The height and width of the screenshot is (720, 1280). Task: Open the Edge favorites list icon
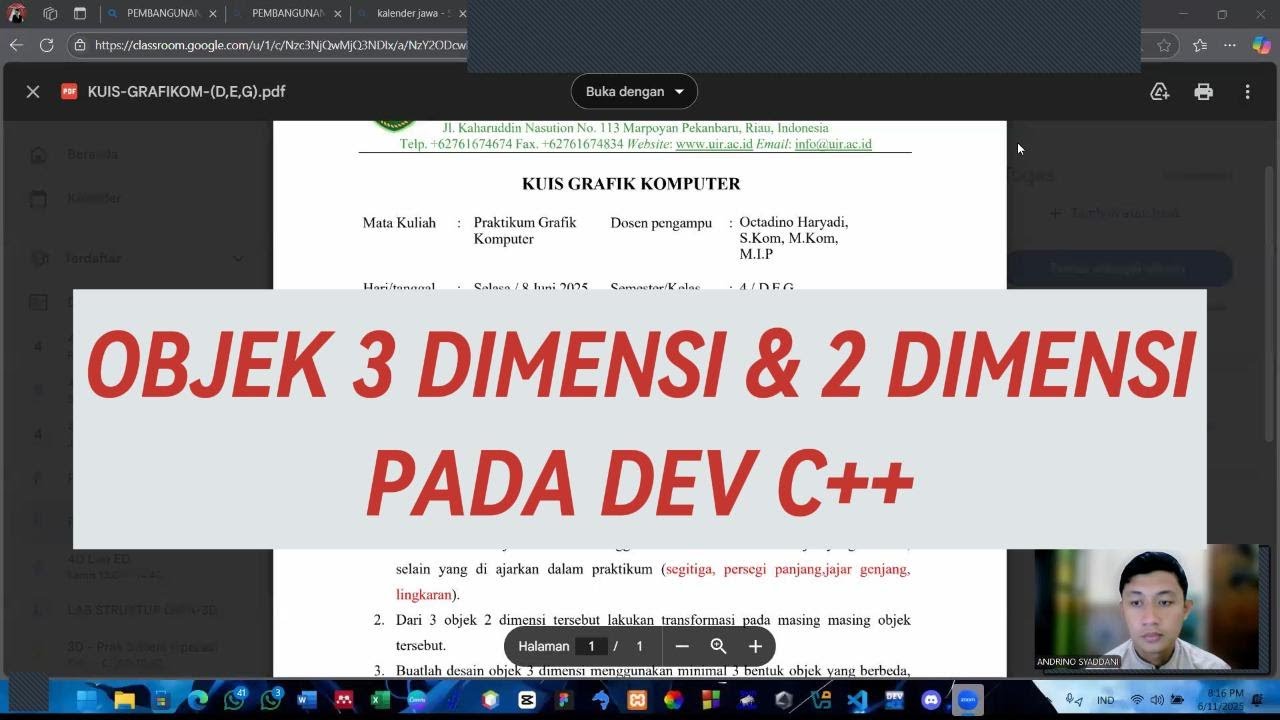pos(1200,45)
